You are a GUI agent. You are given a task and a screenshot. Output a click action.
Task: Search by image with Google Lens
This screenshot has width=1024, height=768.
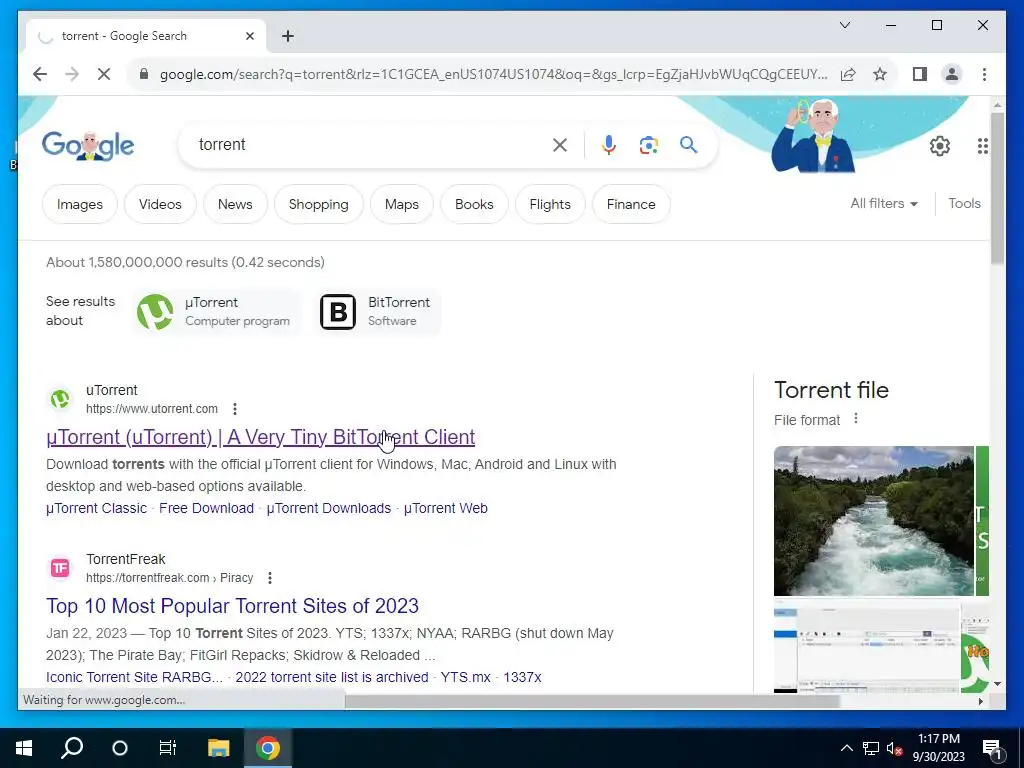[x=648, y=145]
